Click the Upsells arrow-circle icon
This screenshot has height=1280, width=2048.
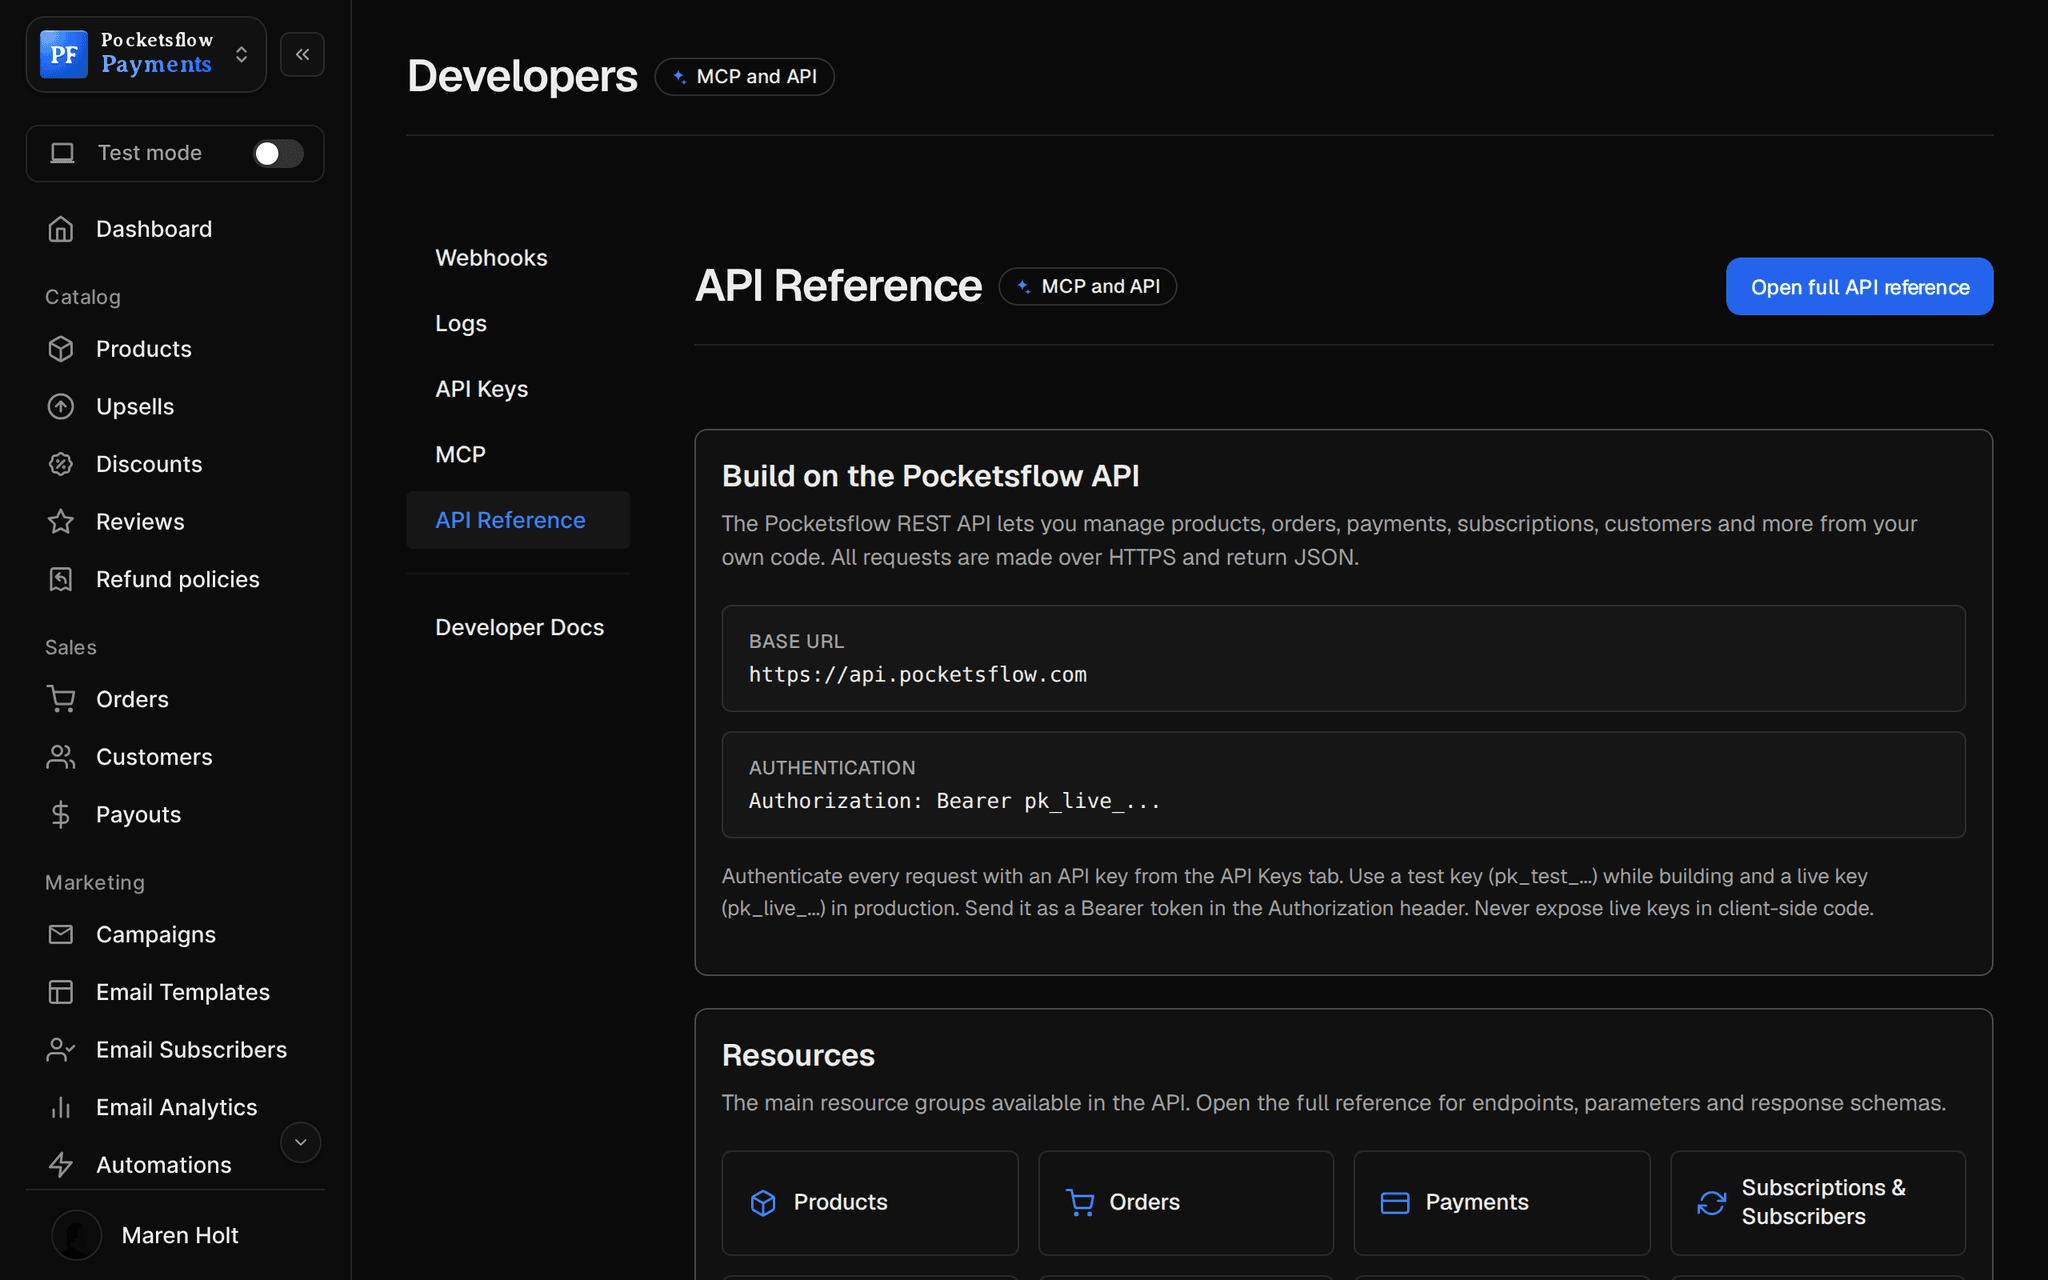point(61,406)
